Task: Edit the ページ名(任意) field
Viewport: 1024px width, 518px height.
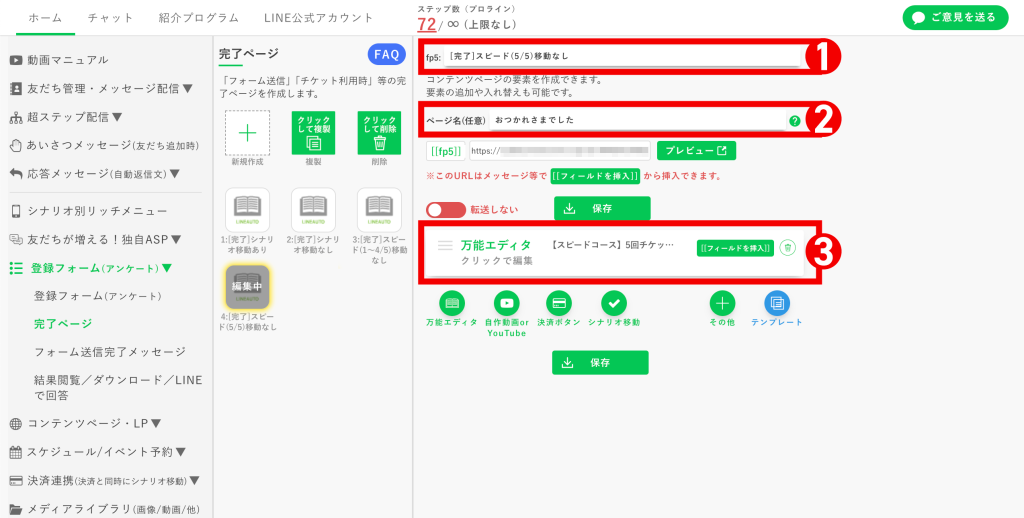Action: pyautogui.click(x=637, y=120)
